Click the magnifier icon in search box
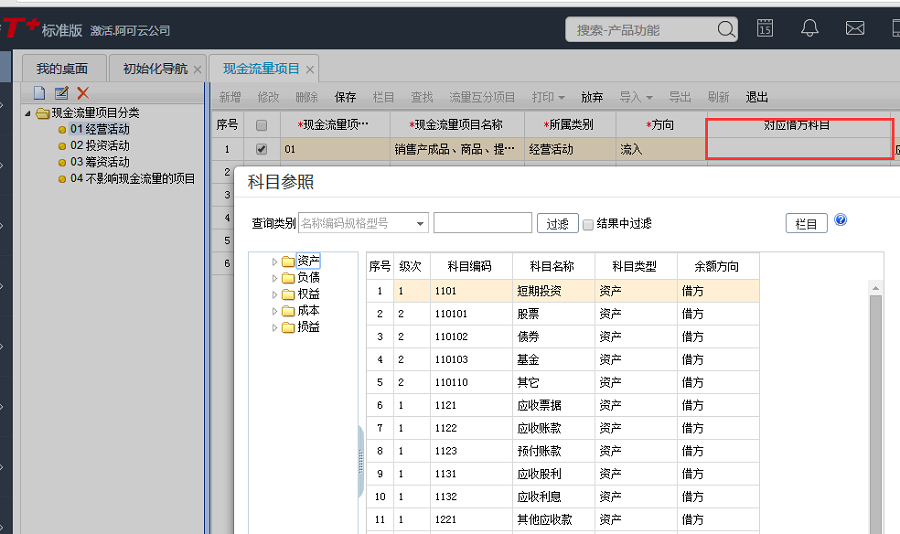This screenshot has height=534, width=900. (725, 30)
